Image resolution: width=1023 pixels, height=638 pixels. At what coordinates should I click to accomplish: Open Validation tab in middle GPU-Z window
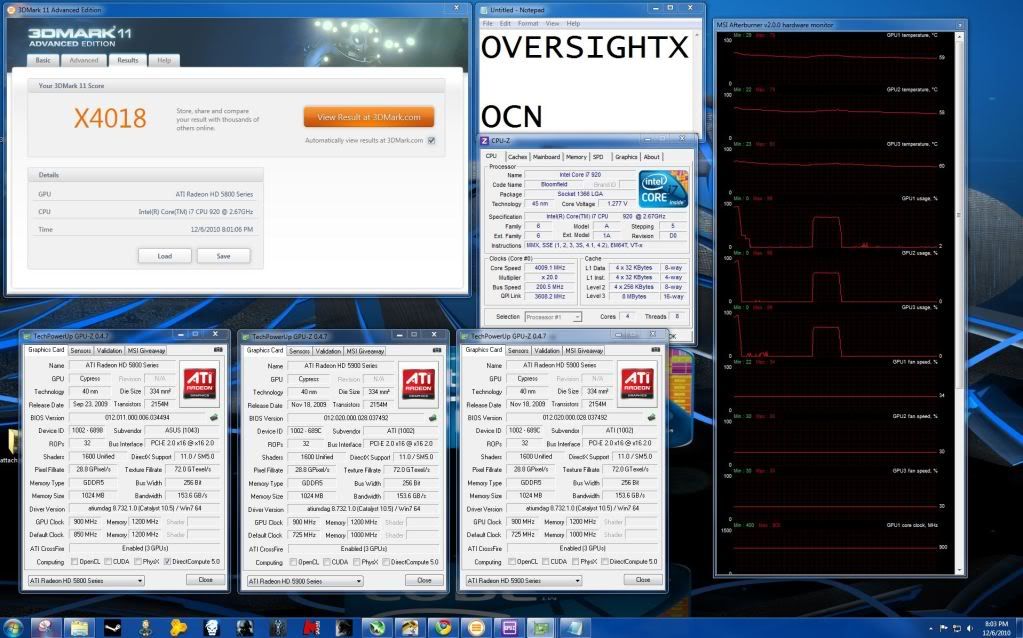[x=328, y=351]
